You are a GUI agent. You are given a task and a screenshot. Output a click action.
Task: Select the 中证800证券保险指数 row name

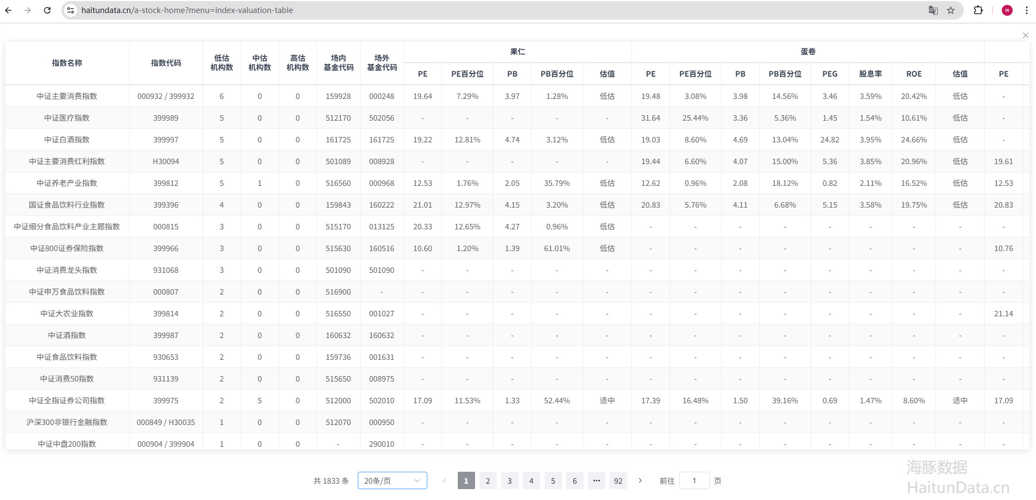coord(67,248)
